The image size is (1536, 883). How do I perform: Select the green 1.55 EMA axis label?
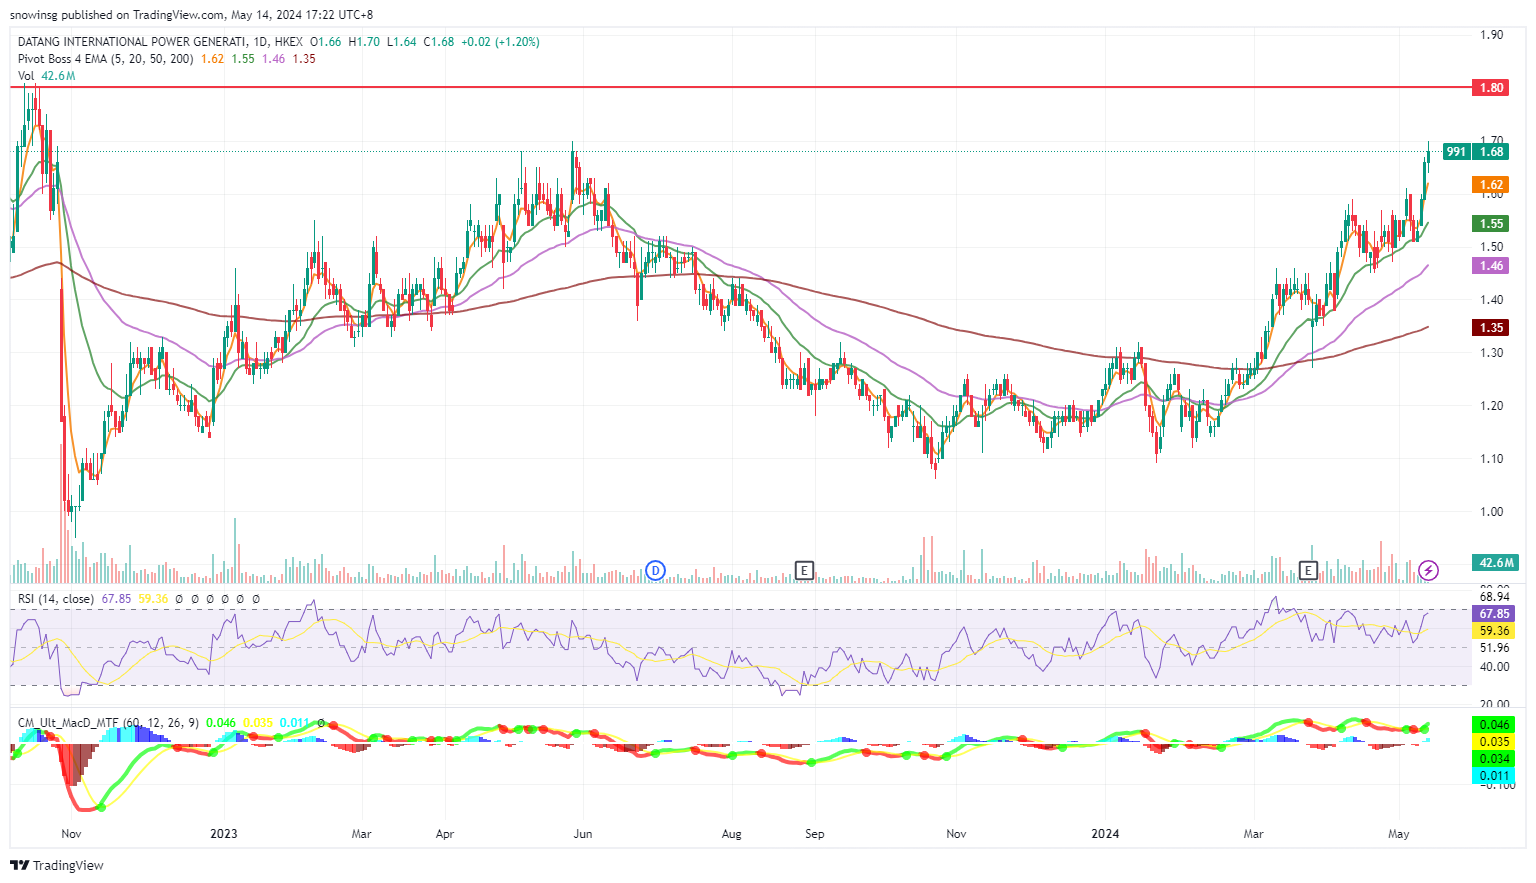(1492, 224)
